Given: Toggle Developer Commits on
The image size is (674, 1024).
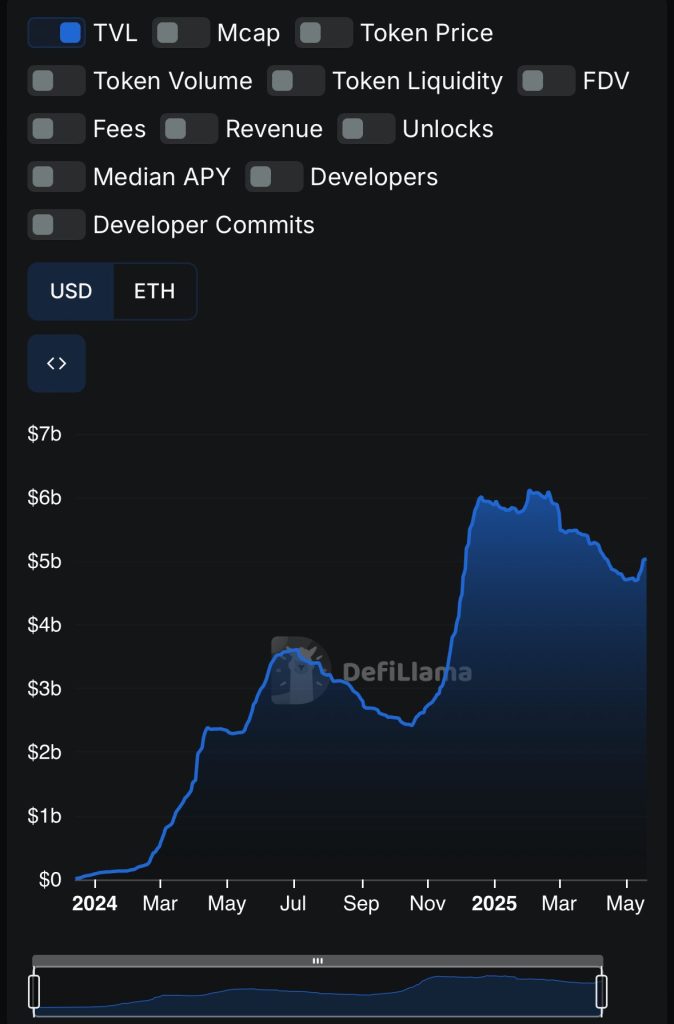Looking at the screenshot, I should (57, 225).
